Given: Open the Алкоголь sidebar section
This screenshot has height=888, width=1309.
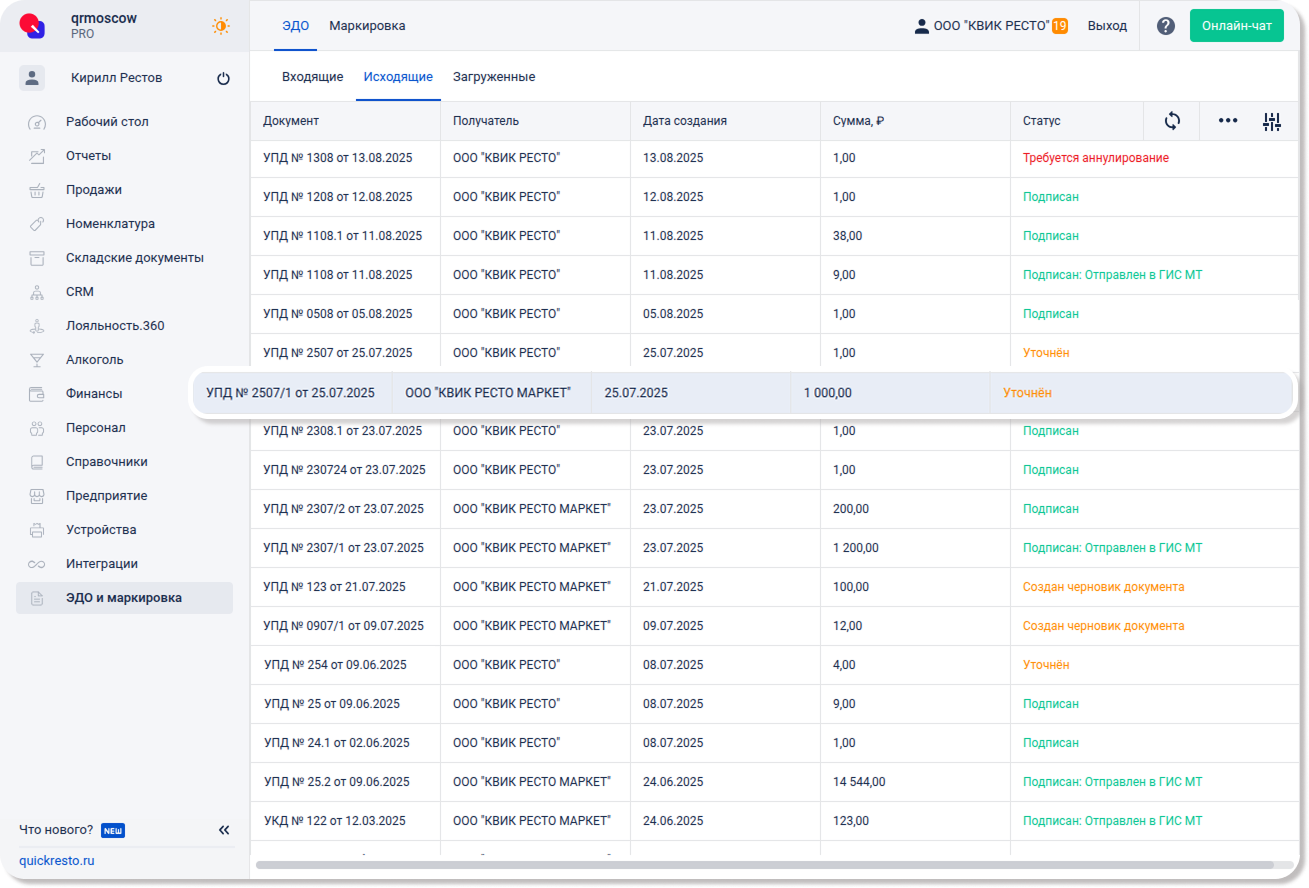Looking at the screenshot, I should point(94,360).
